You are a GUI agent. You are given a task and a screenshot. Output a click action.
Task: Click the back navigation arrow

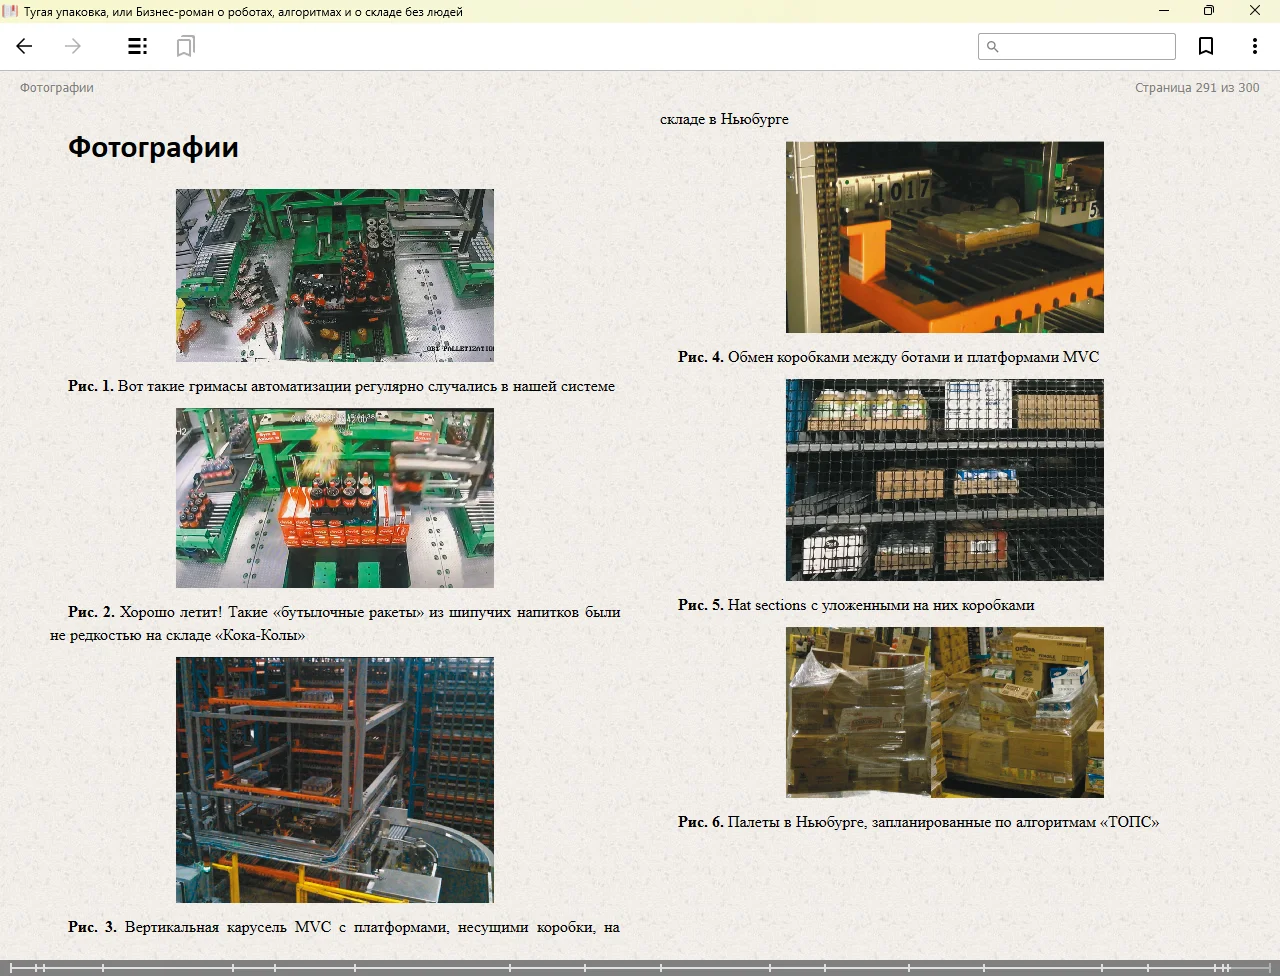(x=25, y=46)
